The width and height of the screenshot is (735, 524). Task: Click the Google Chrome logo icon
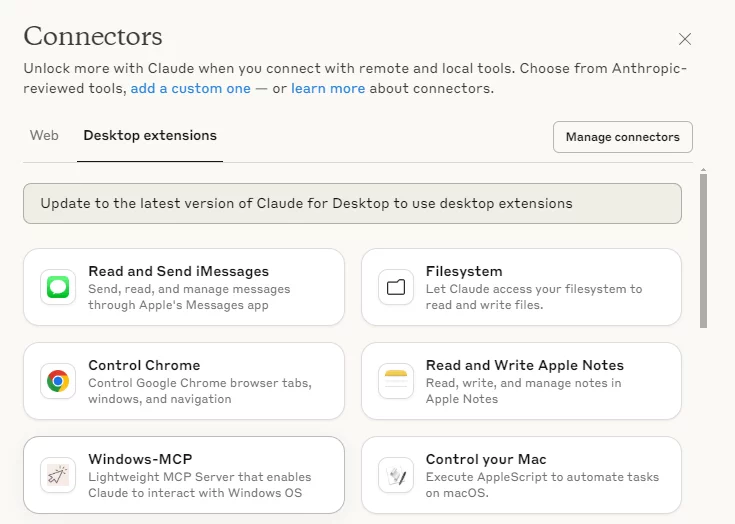[58, 381]
